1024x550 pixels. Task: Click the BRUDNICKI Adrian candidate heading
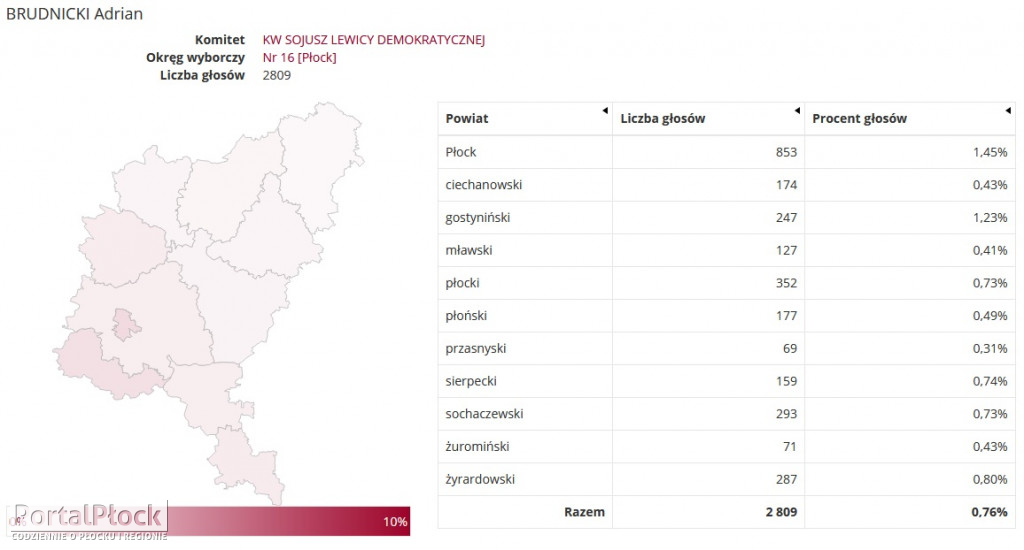pos(74,14)
